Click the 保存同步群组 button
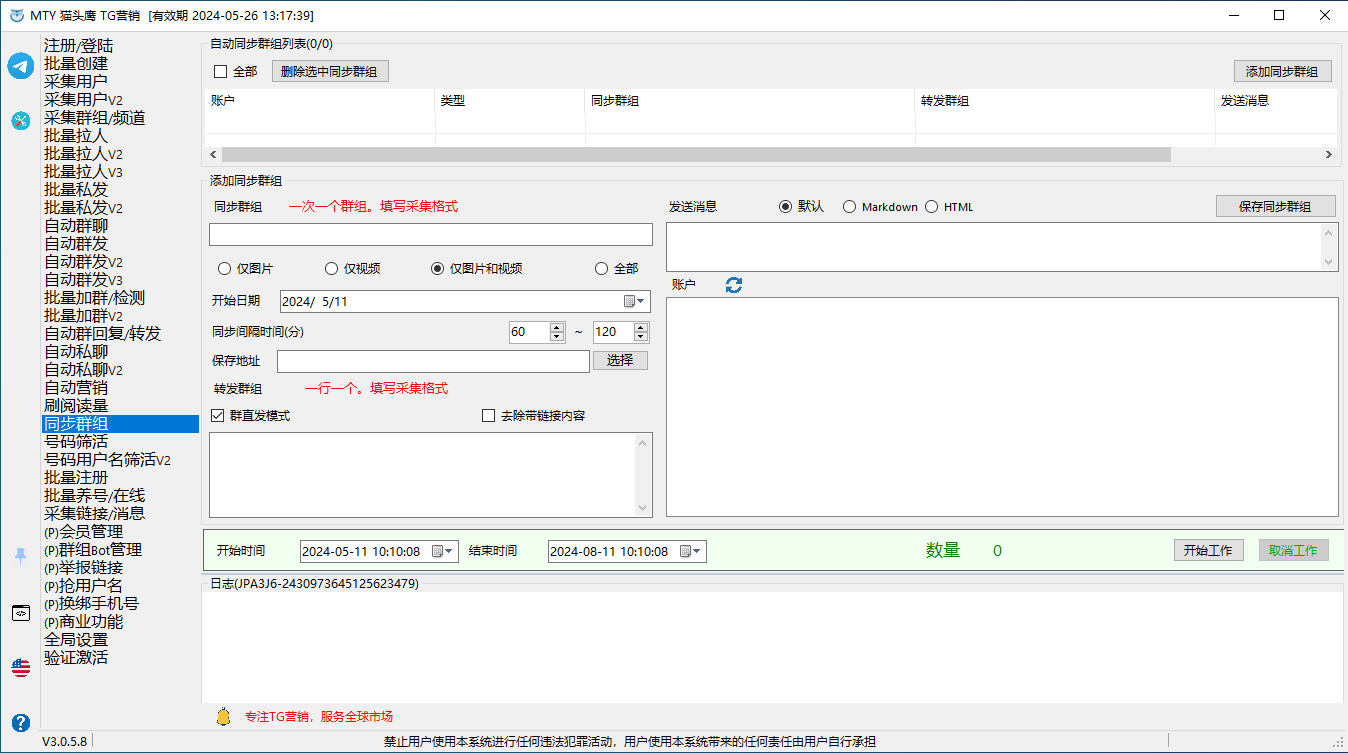The image size is (1348, 753). [1276, 206]
